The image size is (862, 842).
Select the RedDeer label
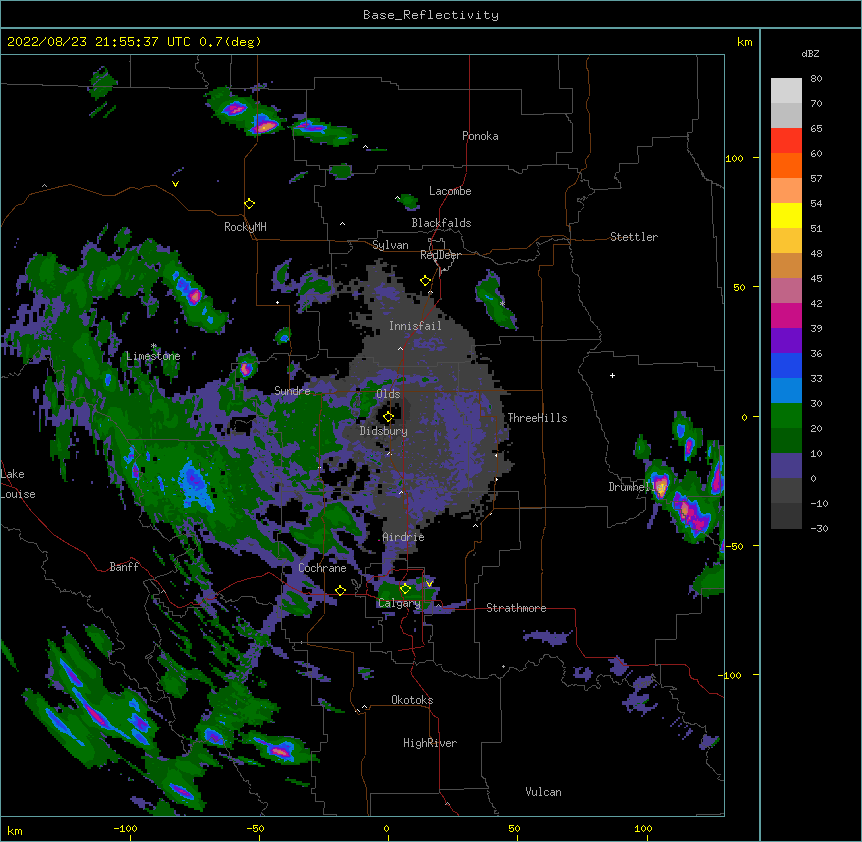click(440, 255)
